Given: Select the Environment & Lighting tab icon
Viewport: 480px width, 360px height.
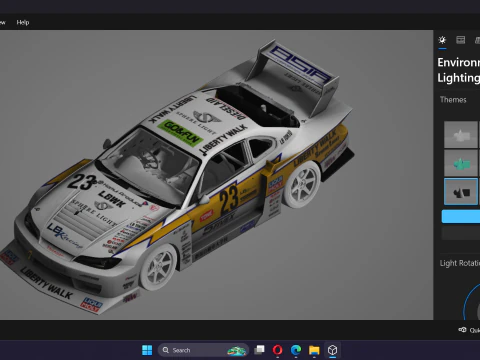Looking at the screenshot, I should pyautogui.click(x=442, y=40).
